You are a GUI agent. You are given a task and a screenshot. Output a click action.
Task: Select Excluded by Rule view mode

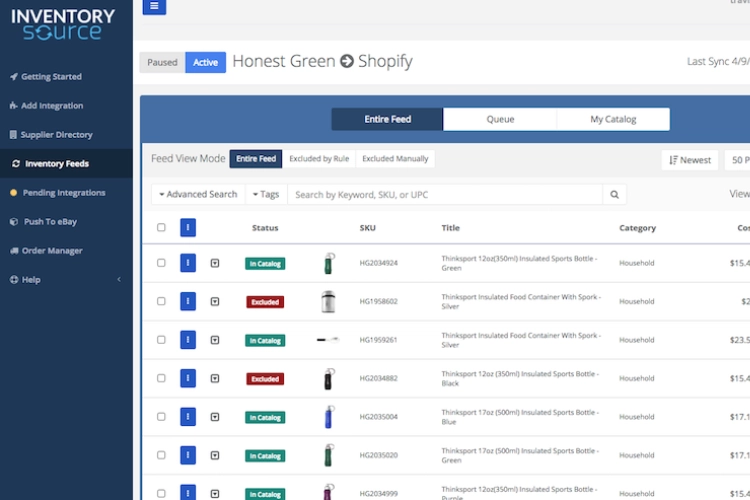pyautogui.click(x=319, y=159)
